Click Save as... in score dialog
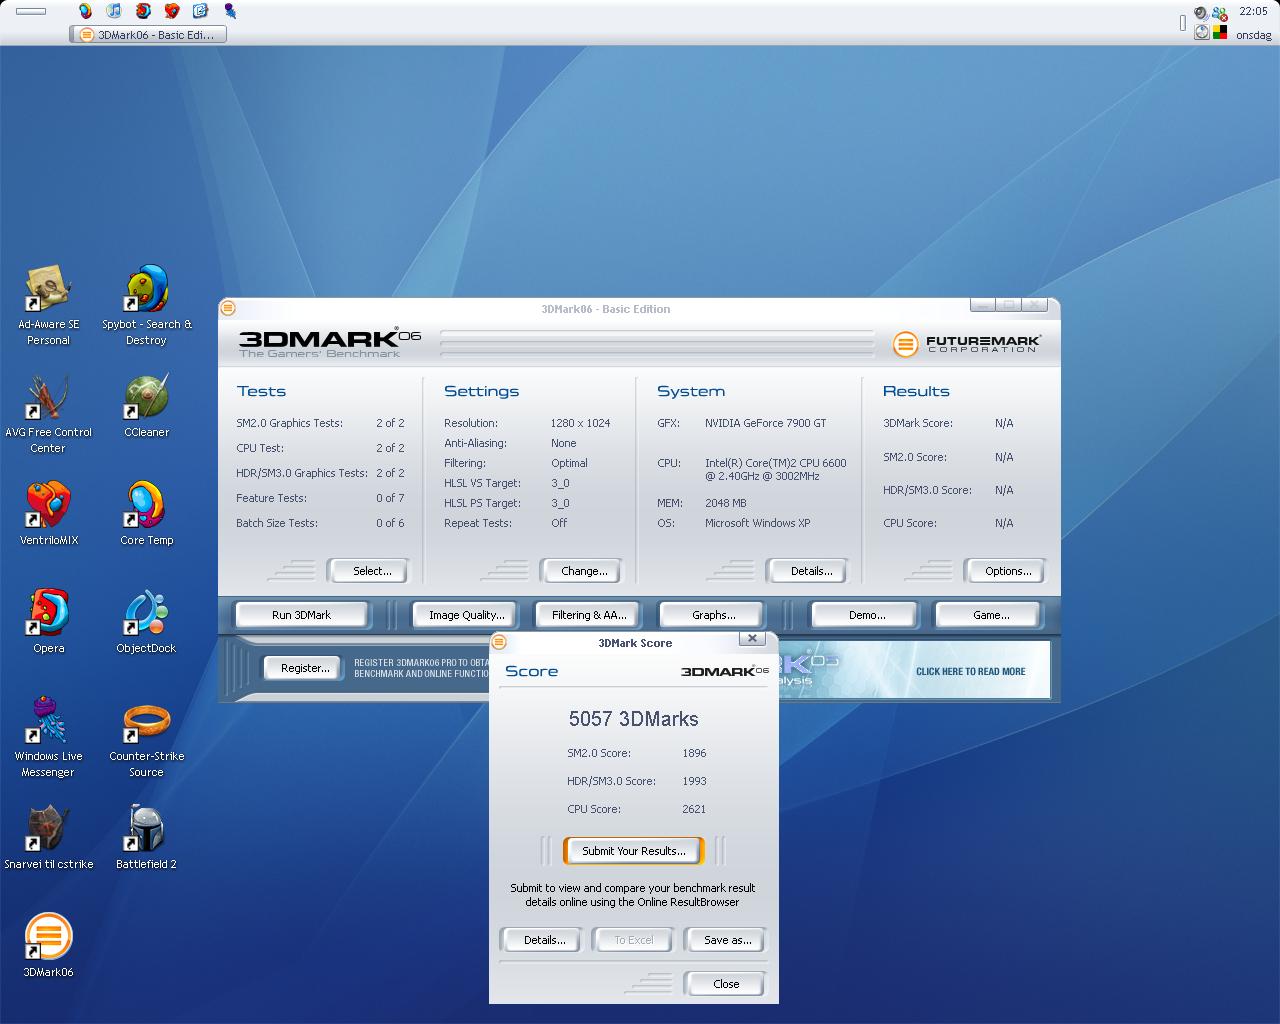 pyautogui.click(x=727, y=940)
